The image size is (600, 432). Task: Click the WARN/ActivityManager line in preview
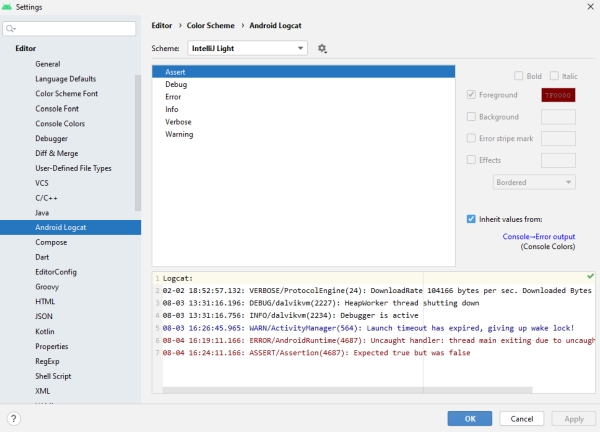(x=368, y=328)
